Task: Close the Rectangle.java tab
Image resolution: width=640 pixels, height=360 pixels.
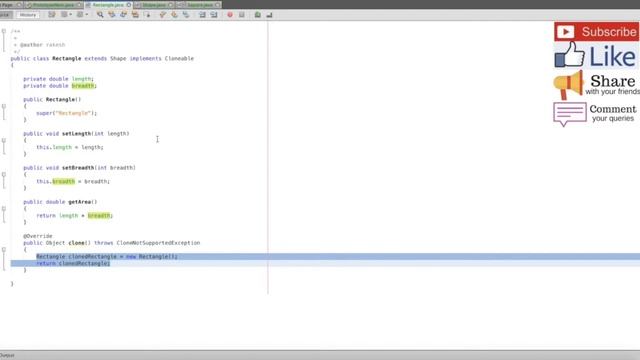Action: point(129,5)
